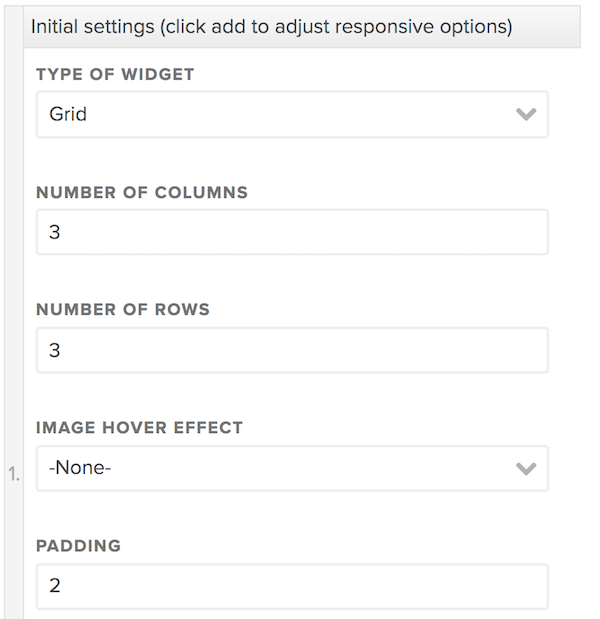600x619 pixels.
Task: Select the row number "1." marker
Action: [14, 475]
